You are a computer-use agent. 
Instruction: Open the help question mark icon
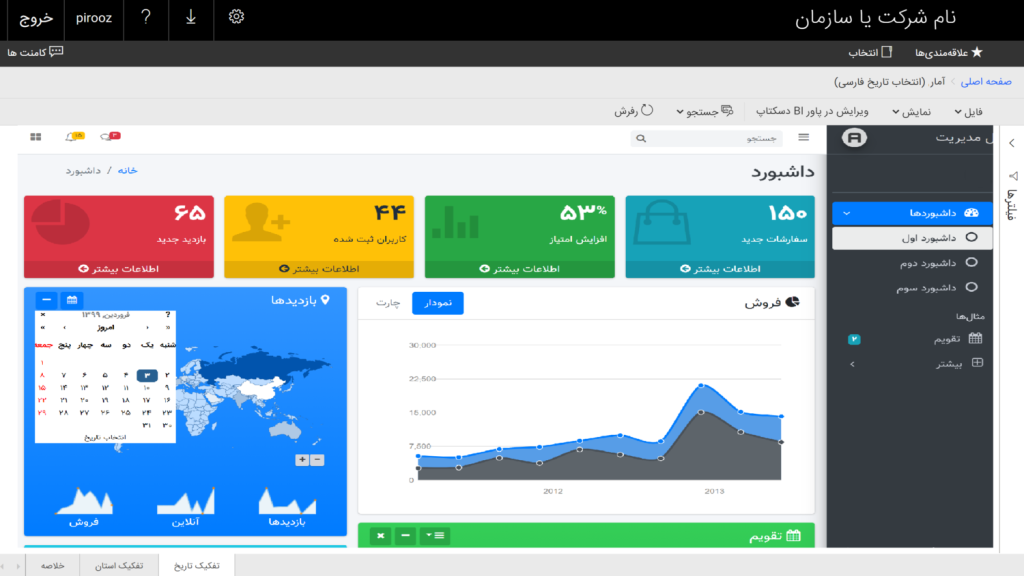pyautogui.click(x=146, y=17)
